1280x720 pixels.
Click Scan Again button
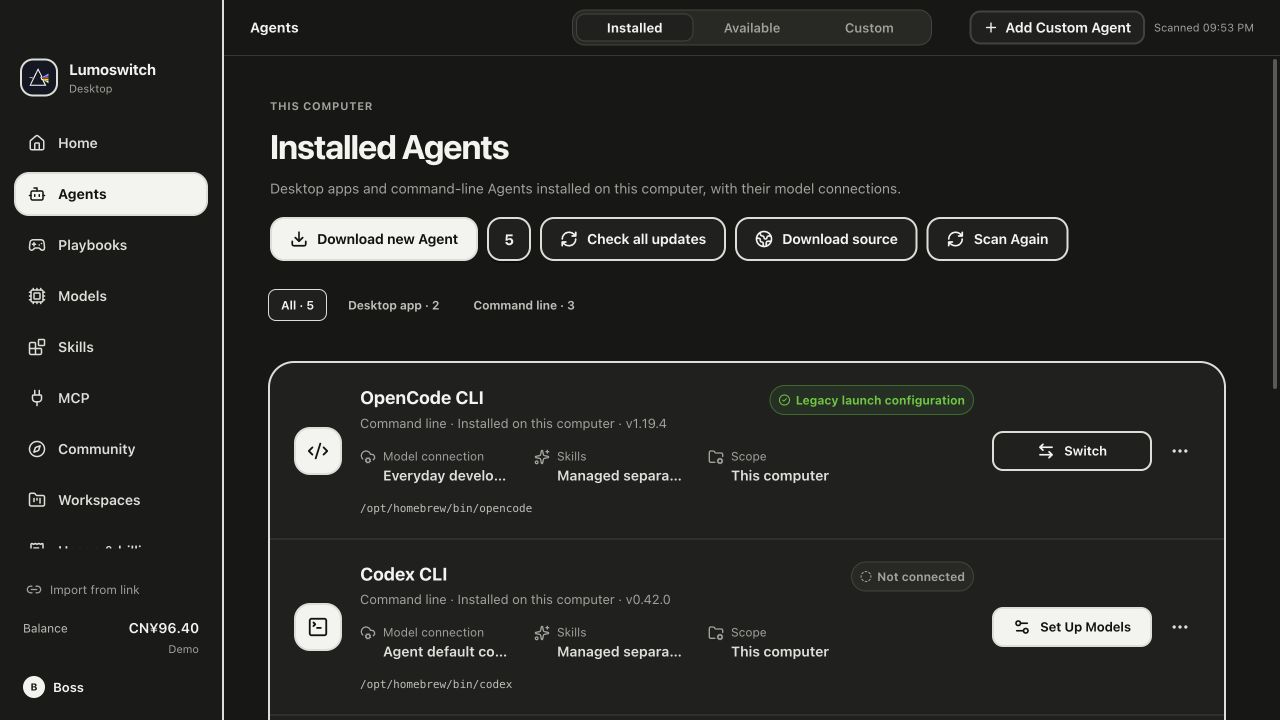pos(997,239)
